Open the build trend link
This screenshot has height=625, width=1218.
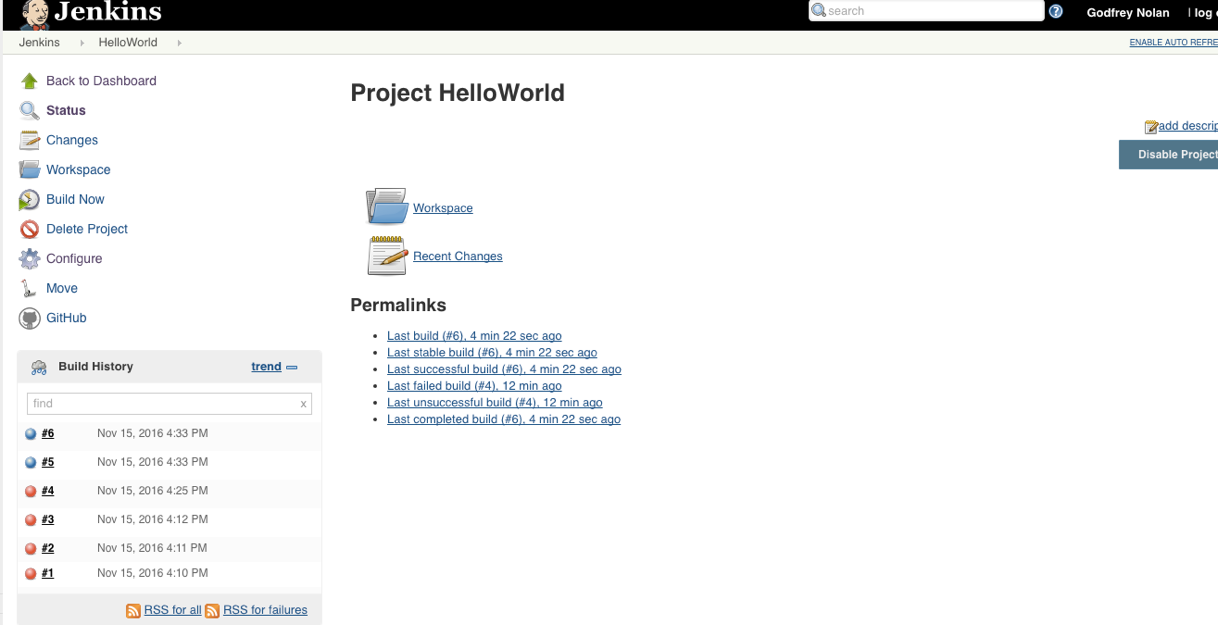(x=266, y=367)
